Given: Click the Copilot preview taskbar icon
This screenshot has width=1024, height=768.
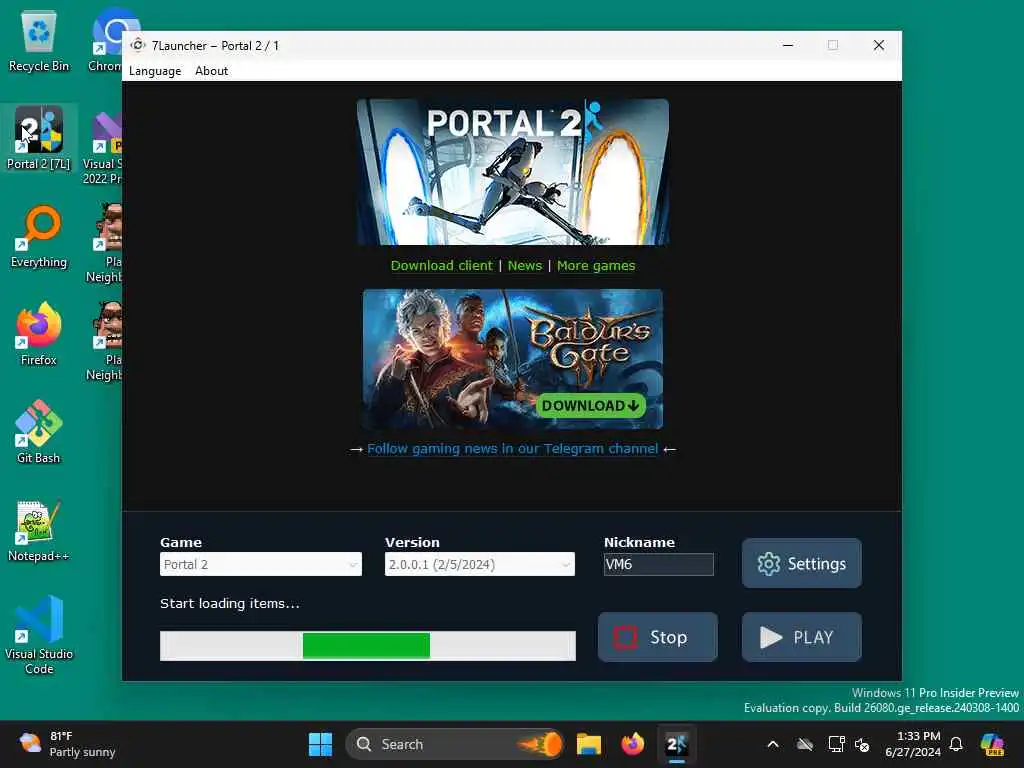Looking at the screenshot, I should click(x=992, y=744).
